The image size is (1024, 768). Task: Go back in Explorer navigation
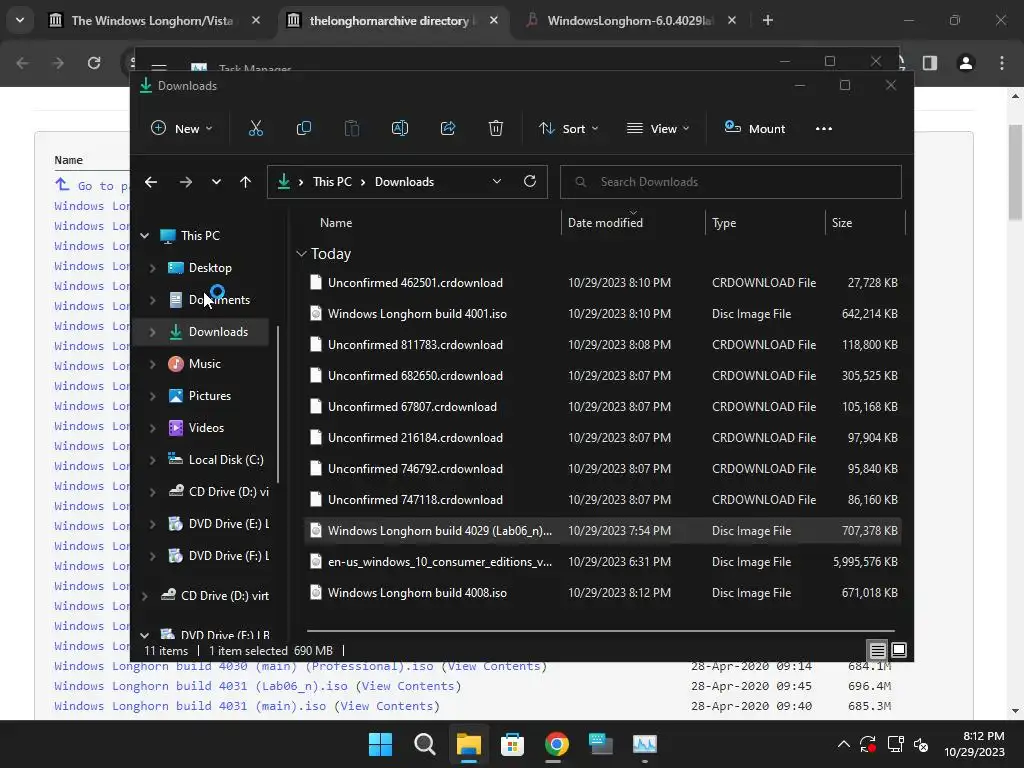click(151, 182)
